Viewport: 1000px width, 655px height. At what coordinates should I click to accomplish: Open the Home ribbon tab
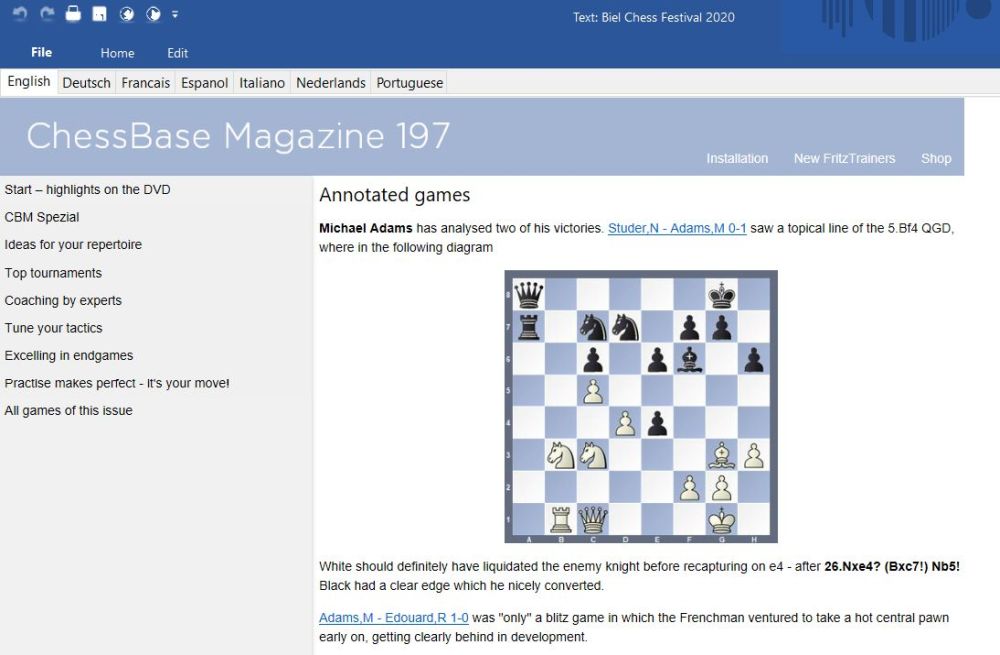pyautogui.click(x=117, y=53)
